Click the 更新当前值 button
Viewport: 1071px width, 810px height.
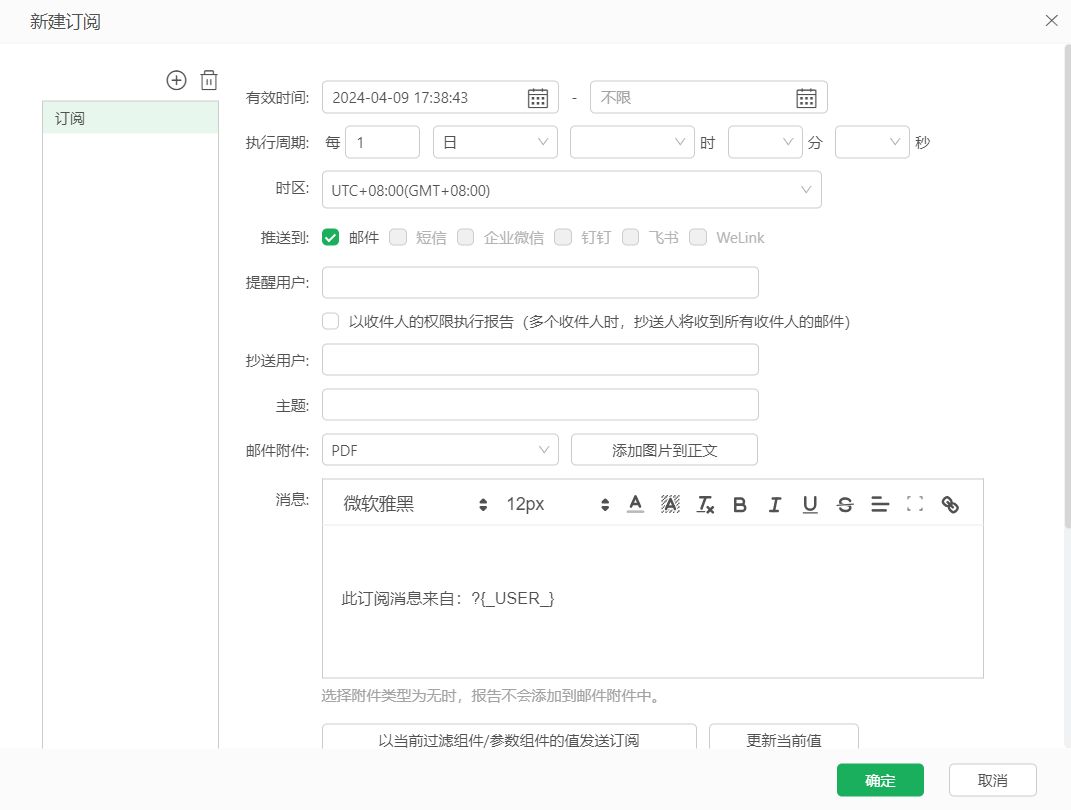(783, 737)
